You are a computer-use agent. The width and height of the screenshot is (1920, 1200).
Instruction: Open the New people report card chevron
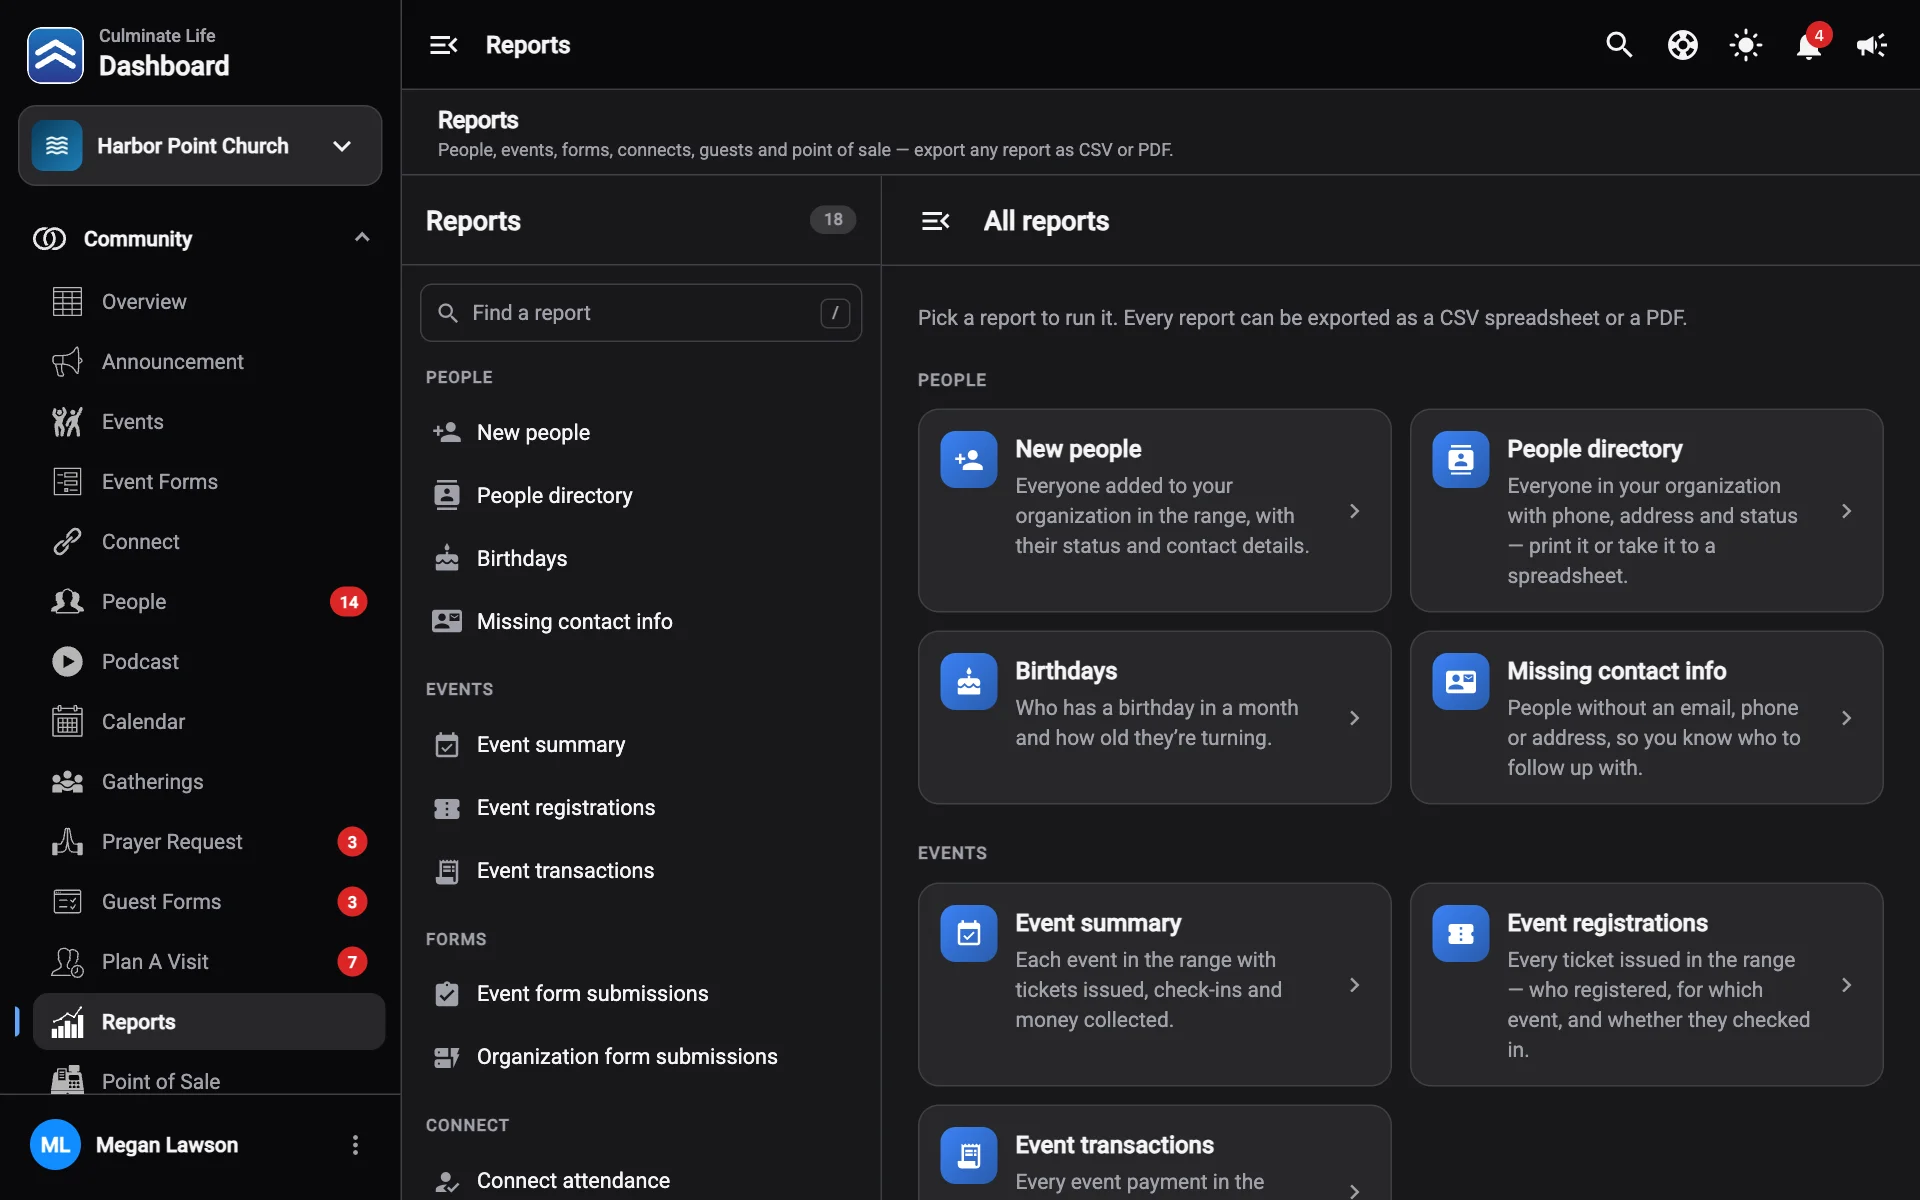point(1354,511)
